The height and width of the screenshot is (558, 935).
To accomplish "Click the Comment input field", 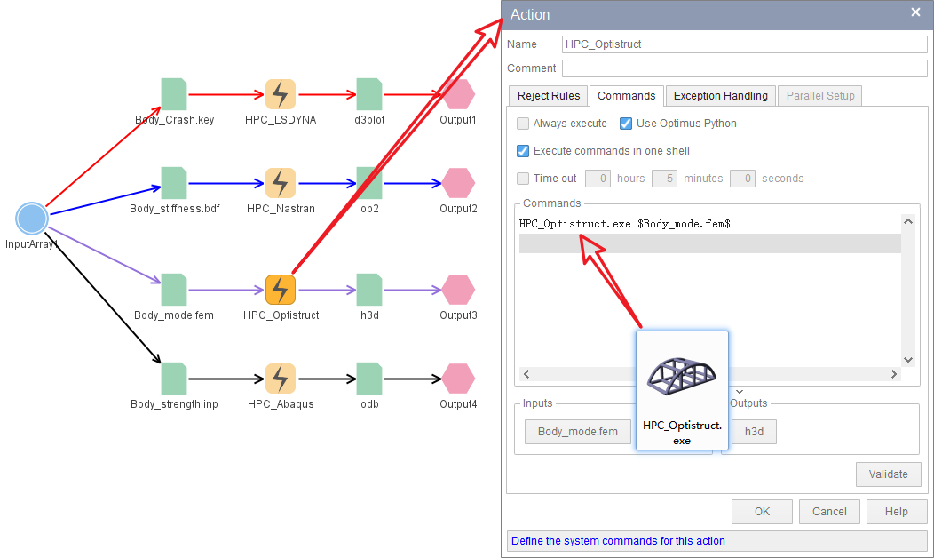I will (x=745, y=68).
